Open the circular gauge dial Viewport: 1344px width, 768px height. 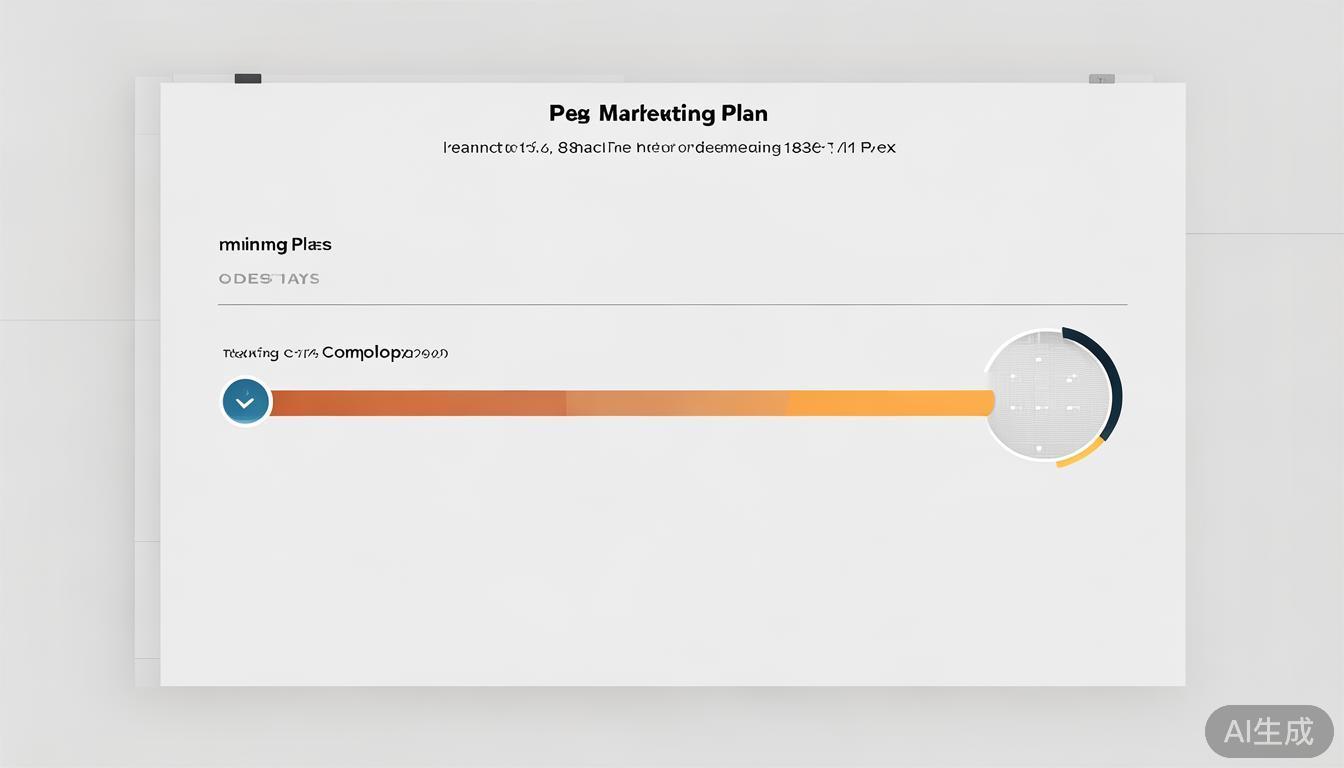pyautogui.click(x=1047, y=396)
